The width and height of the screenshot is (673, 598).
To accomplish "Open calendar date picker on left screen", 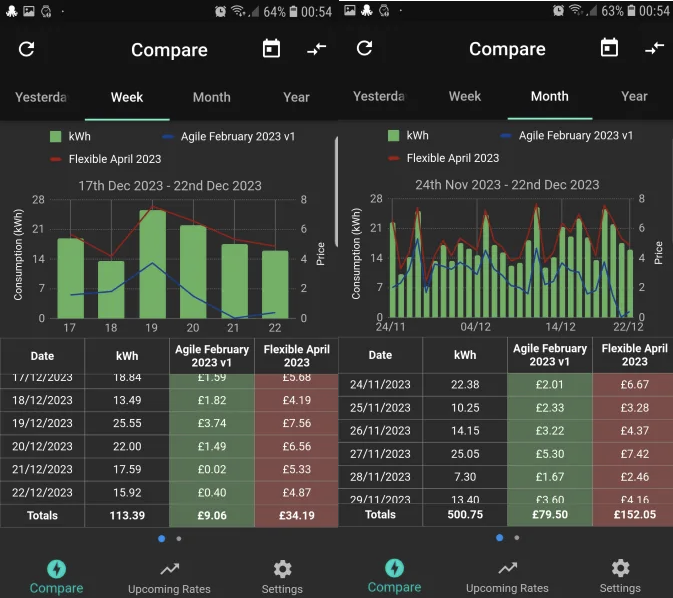I will pyautogui.click(x=271, y=49).
